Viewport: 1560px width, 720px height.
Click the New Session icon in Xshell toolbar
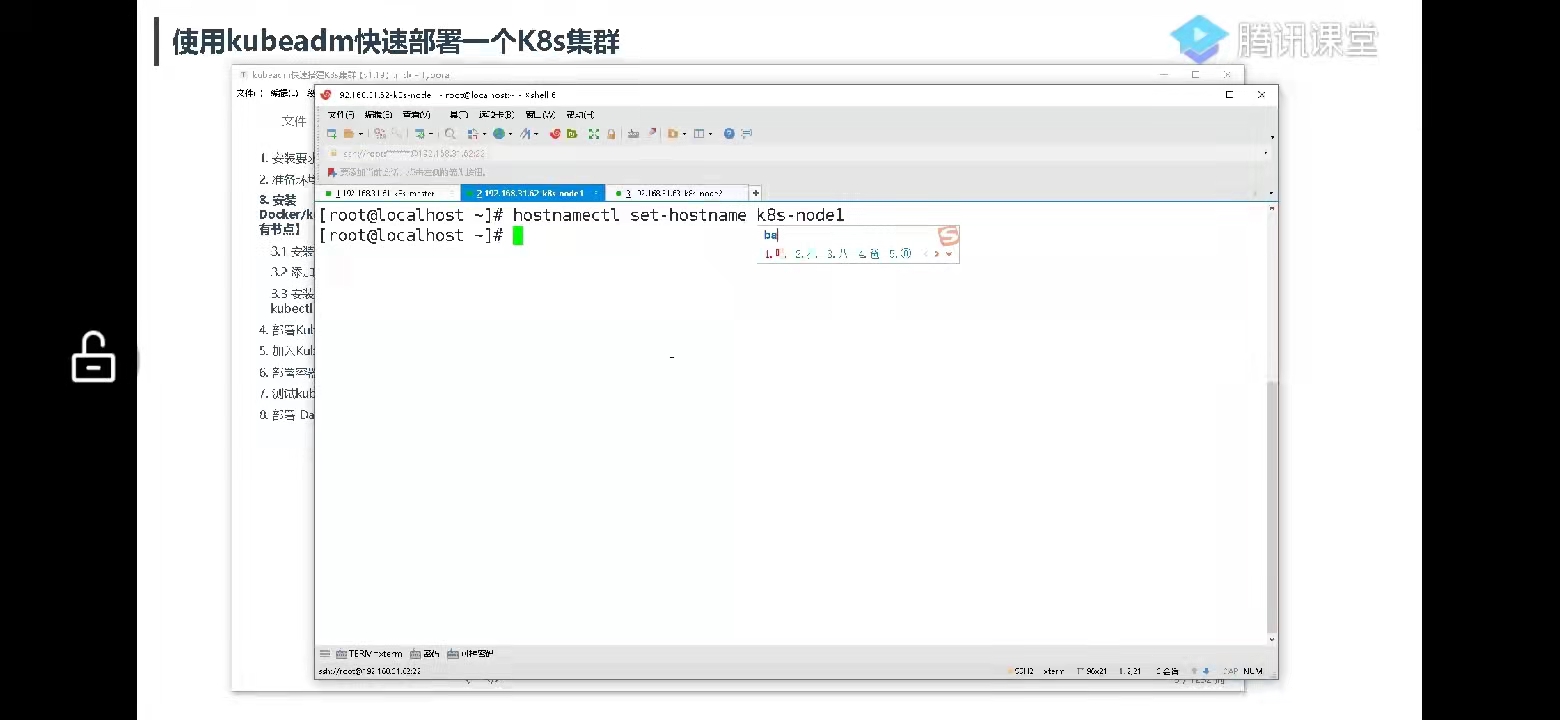coord(331,134)
